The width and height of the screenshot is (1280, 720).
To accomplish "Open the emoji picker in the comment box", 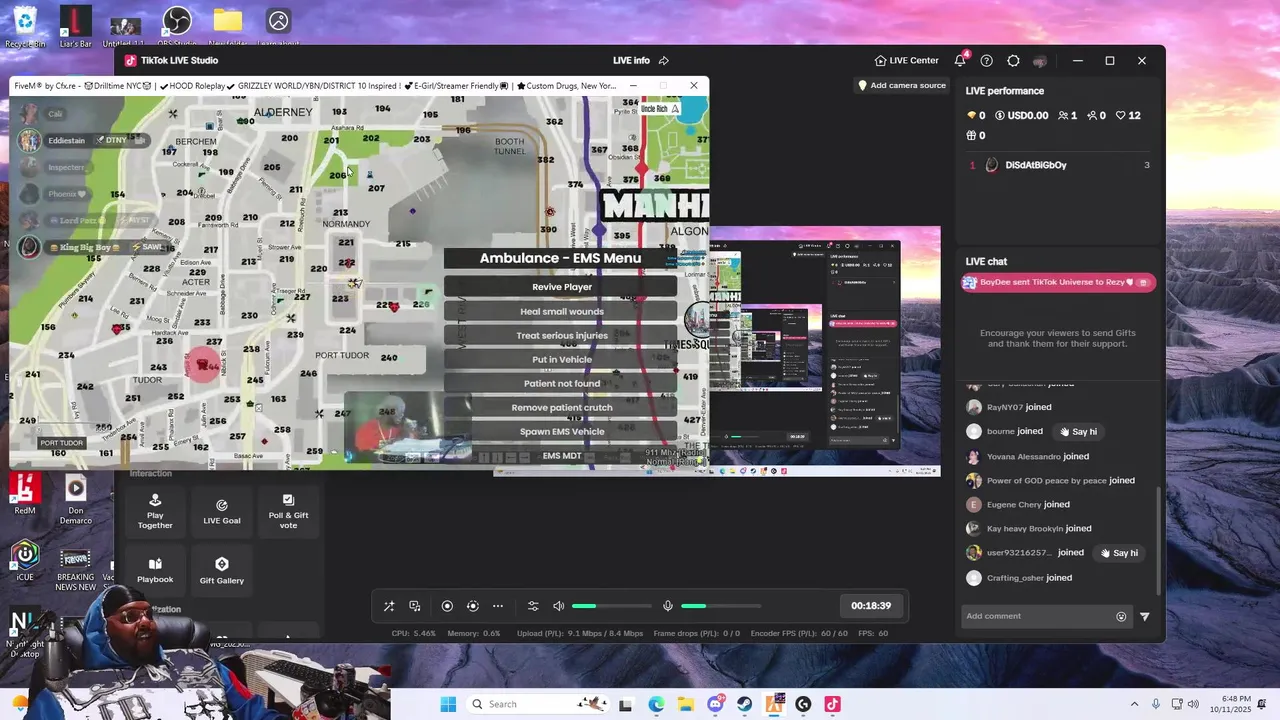I will pyautogui.click(x=1121, y=617).
